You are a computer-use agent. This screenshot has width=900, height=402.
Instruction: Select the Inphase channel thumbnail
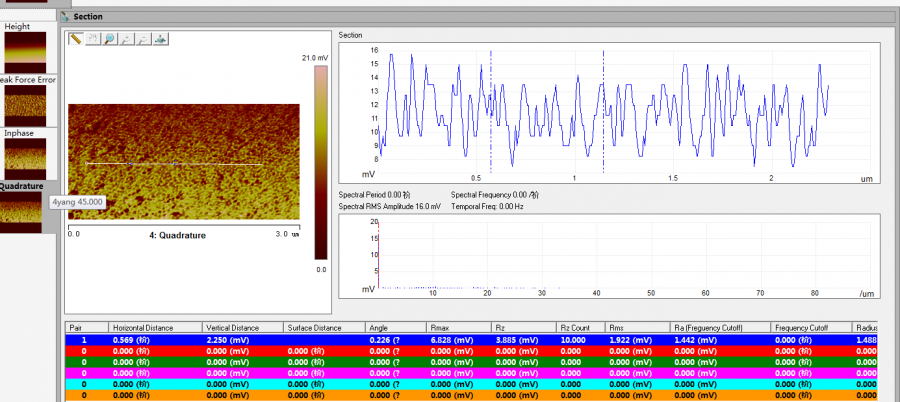(24, 158)
